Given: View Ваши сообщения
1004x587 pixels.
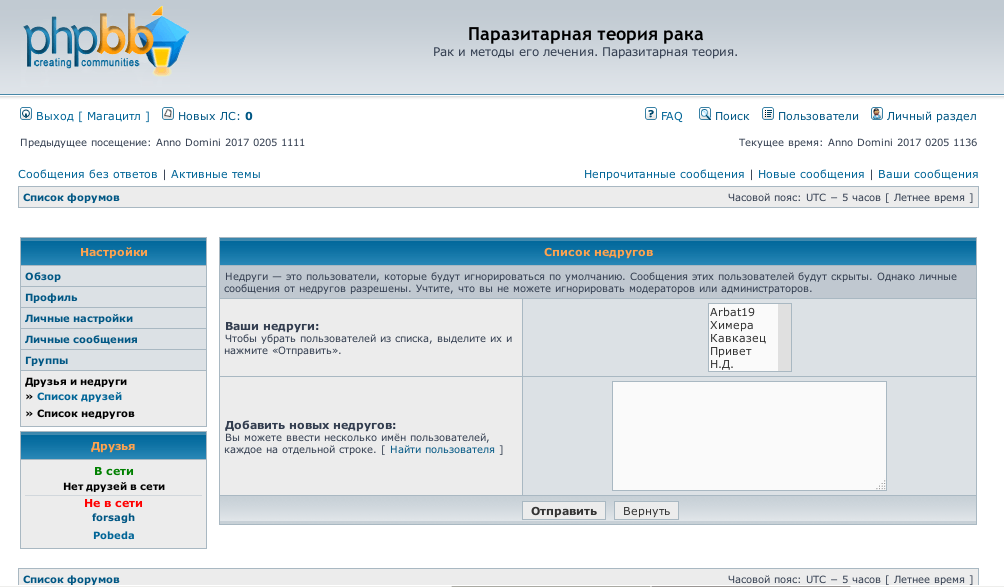Looking at the screenshot, I should [928, 174].
